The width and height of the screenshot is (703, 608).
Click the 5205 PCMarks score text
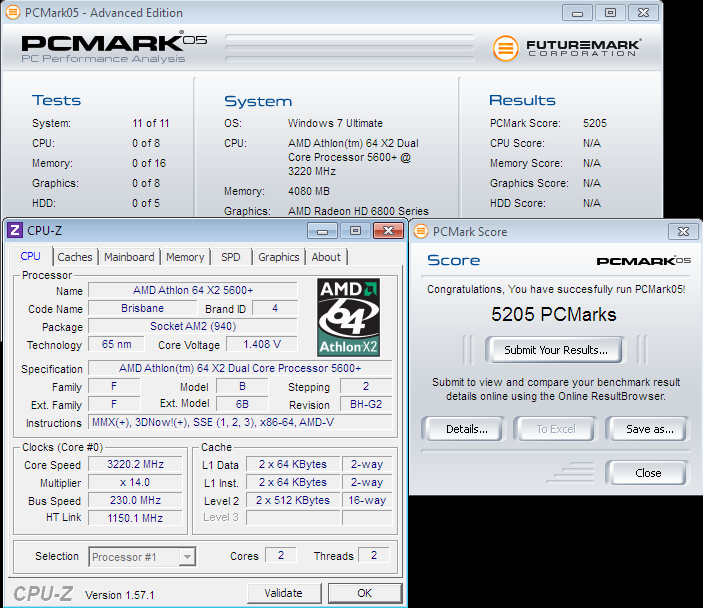554,314
